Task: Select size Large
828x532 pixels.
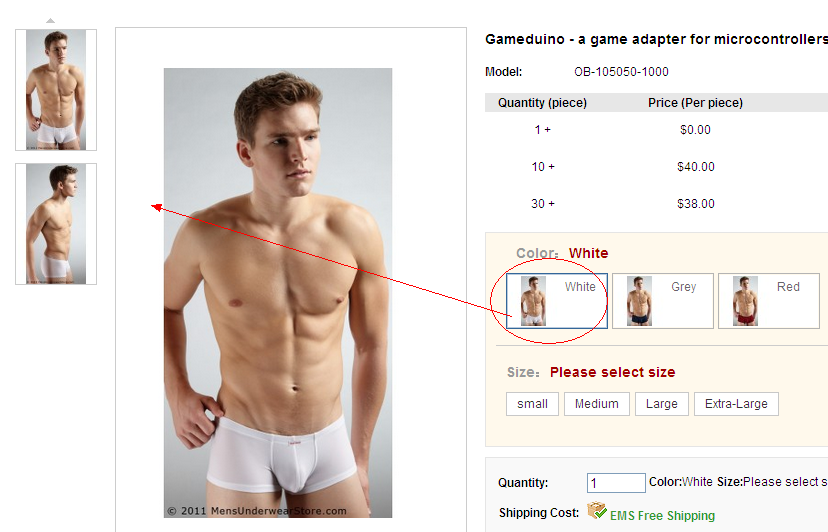Action: point(662,404)
